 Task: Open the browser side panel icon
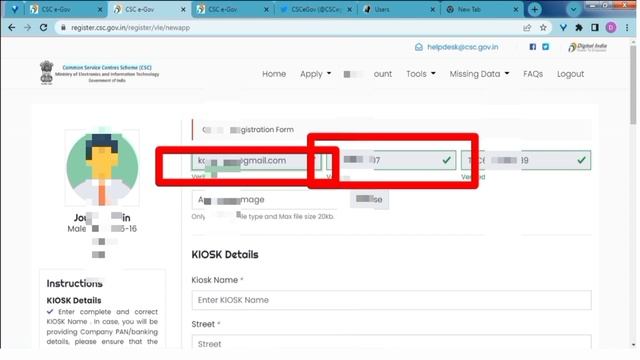[595, 28]
